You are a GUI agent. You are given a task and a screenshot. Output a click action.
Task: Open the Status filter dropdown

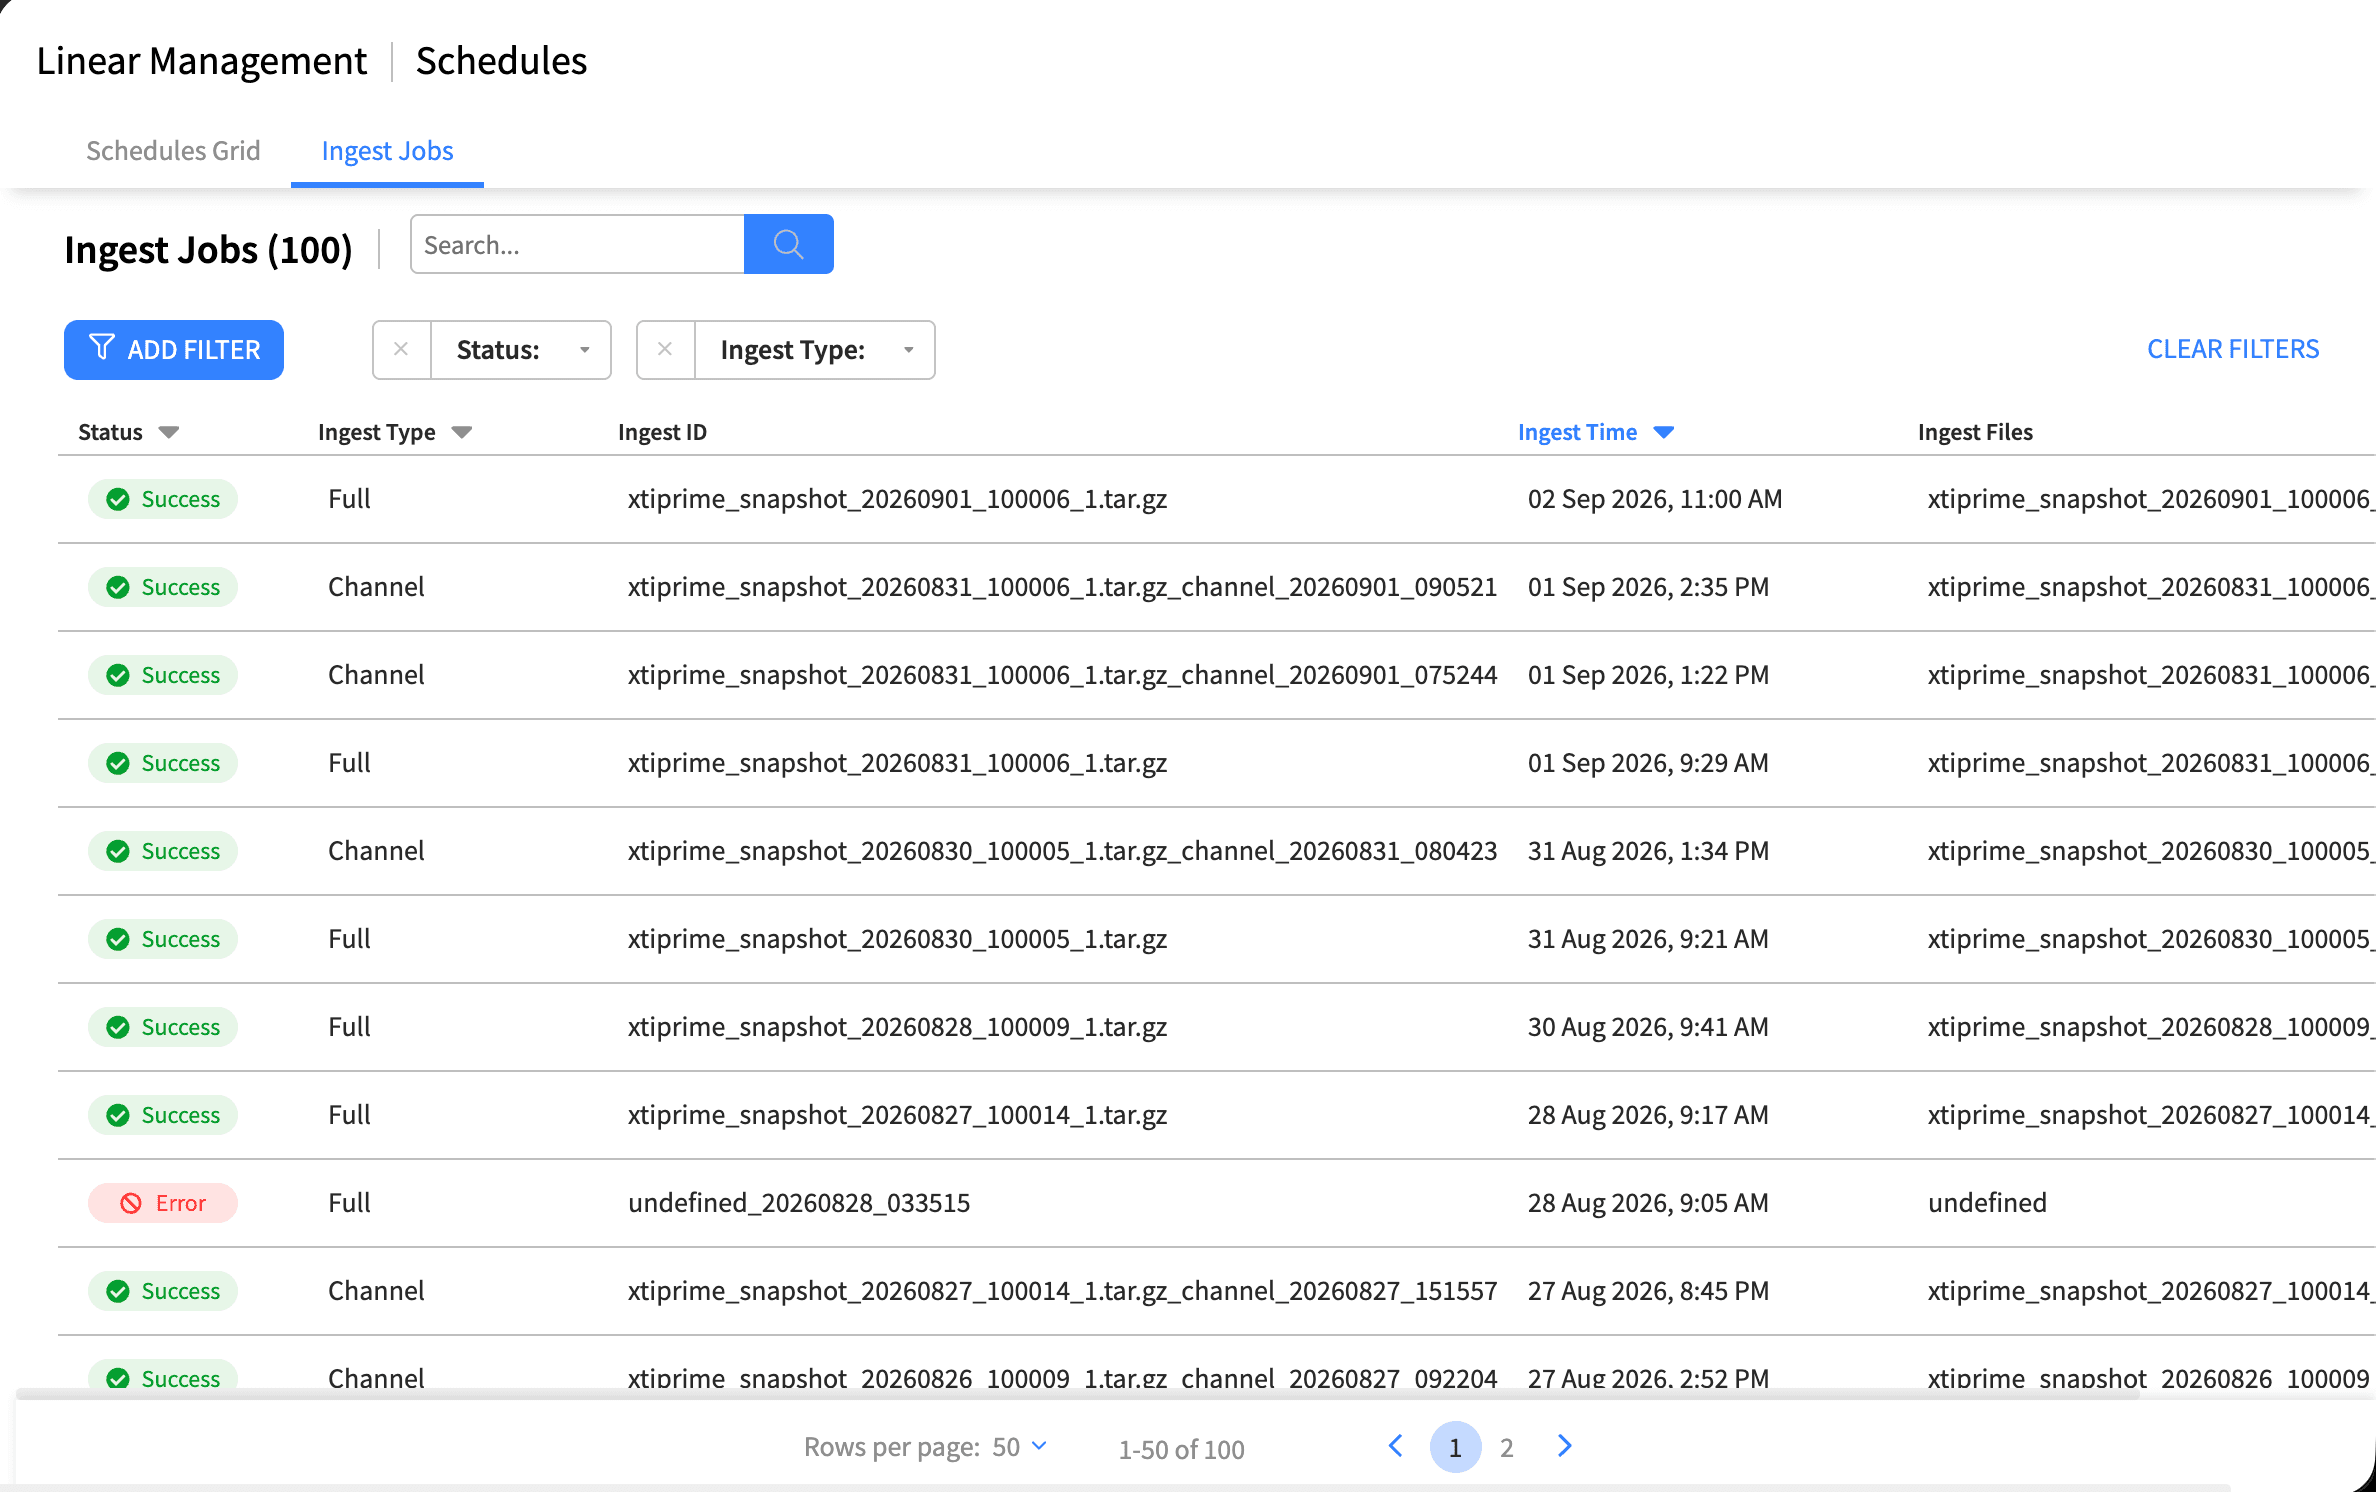coord(521,349)
